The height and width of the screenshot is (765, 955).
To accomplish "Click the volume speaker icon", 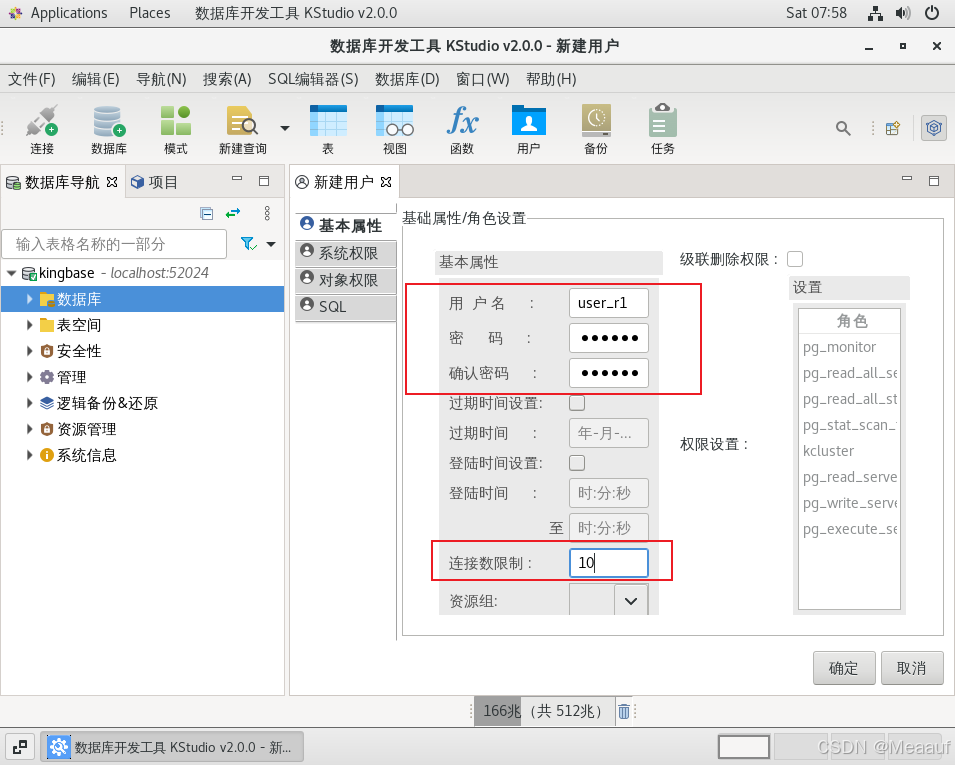I will click(903, 13).
